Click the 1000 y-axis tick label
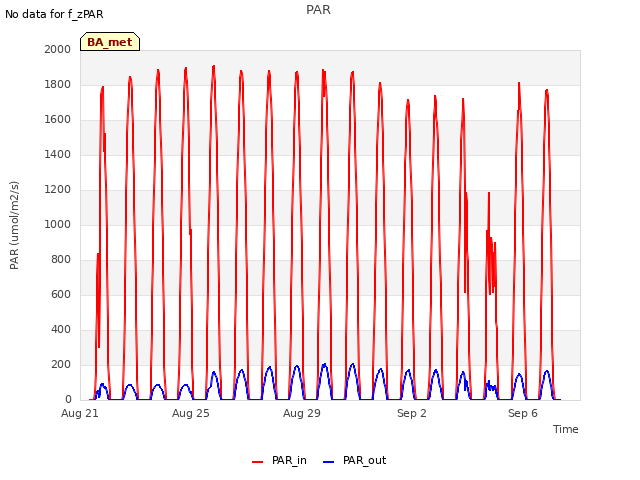The height and width of the screenshot is (480, 640). pyautogui.click(x=58, y=224)
